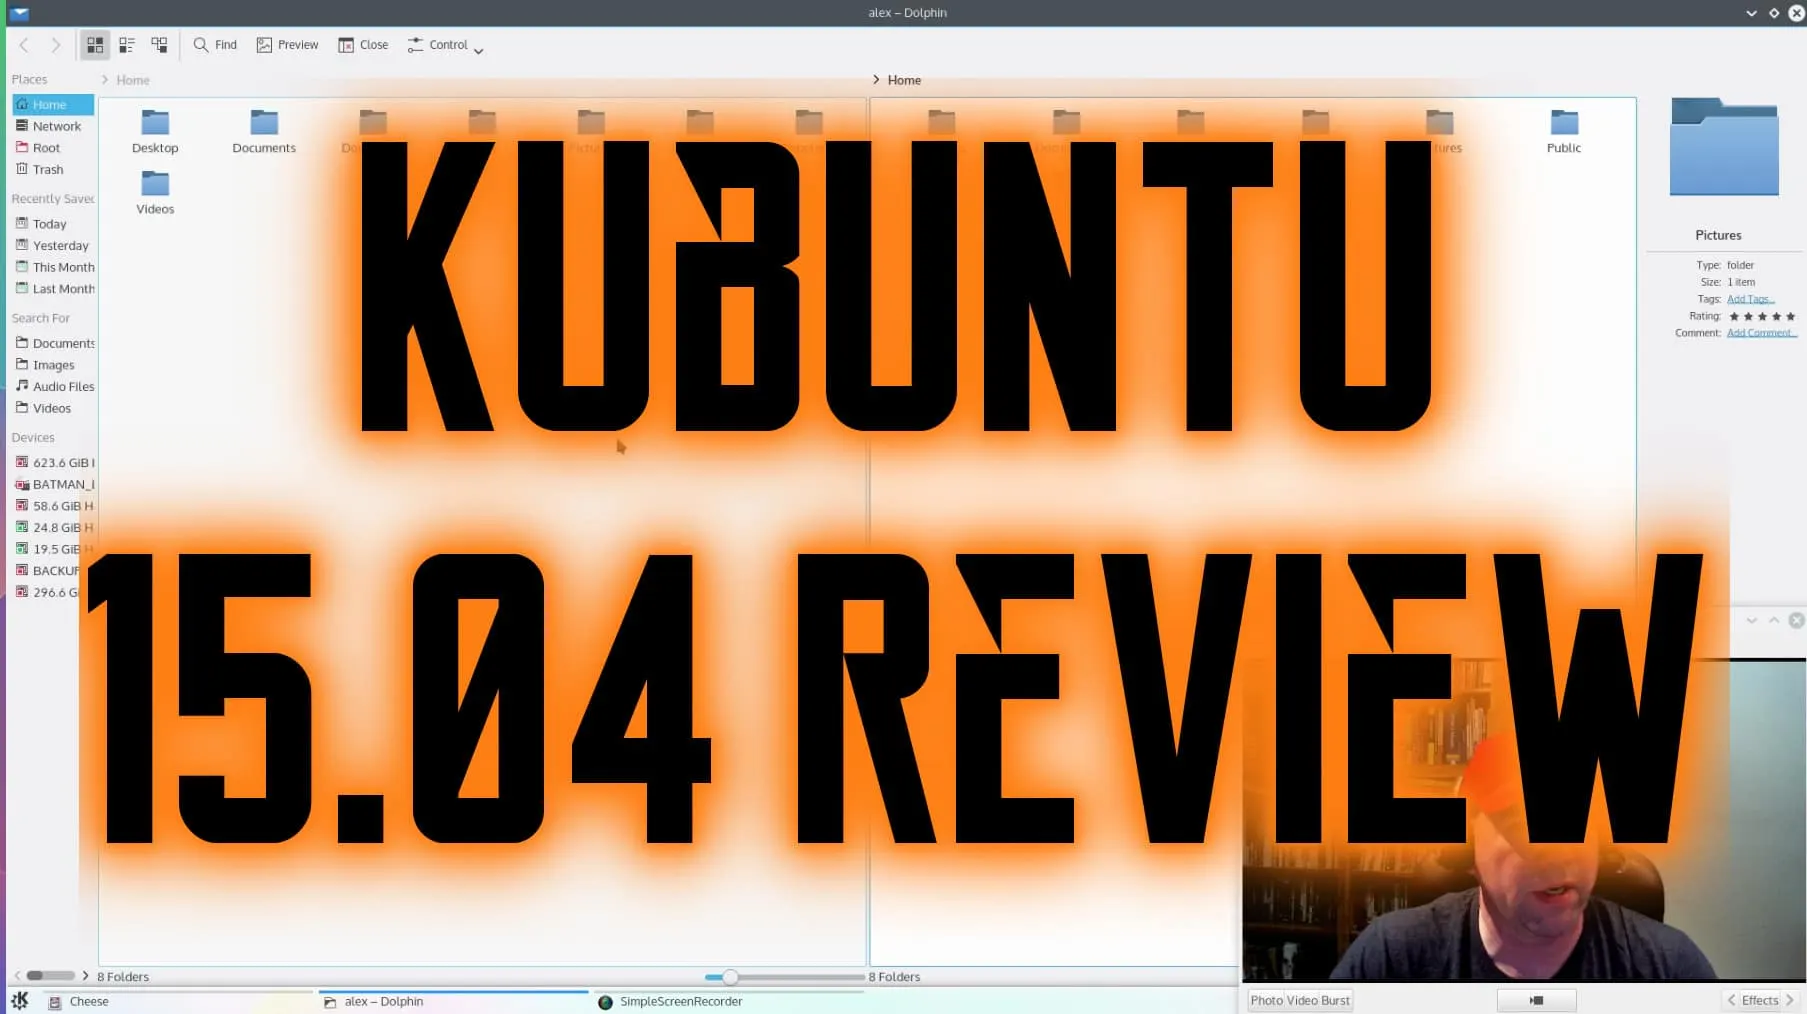Select Home in Places panel
Viewport: 1807px width, 1014px height.
coord(53,104)
